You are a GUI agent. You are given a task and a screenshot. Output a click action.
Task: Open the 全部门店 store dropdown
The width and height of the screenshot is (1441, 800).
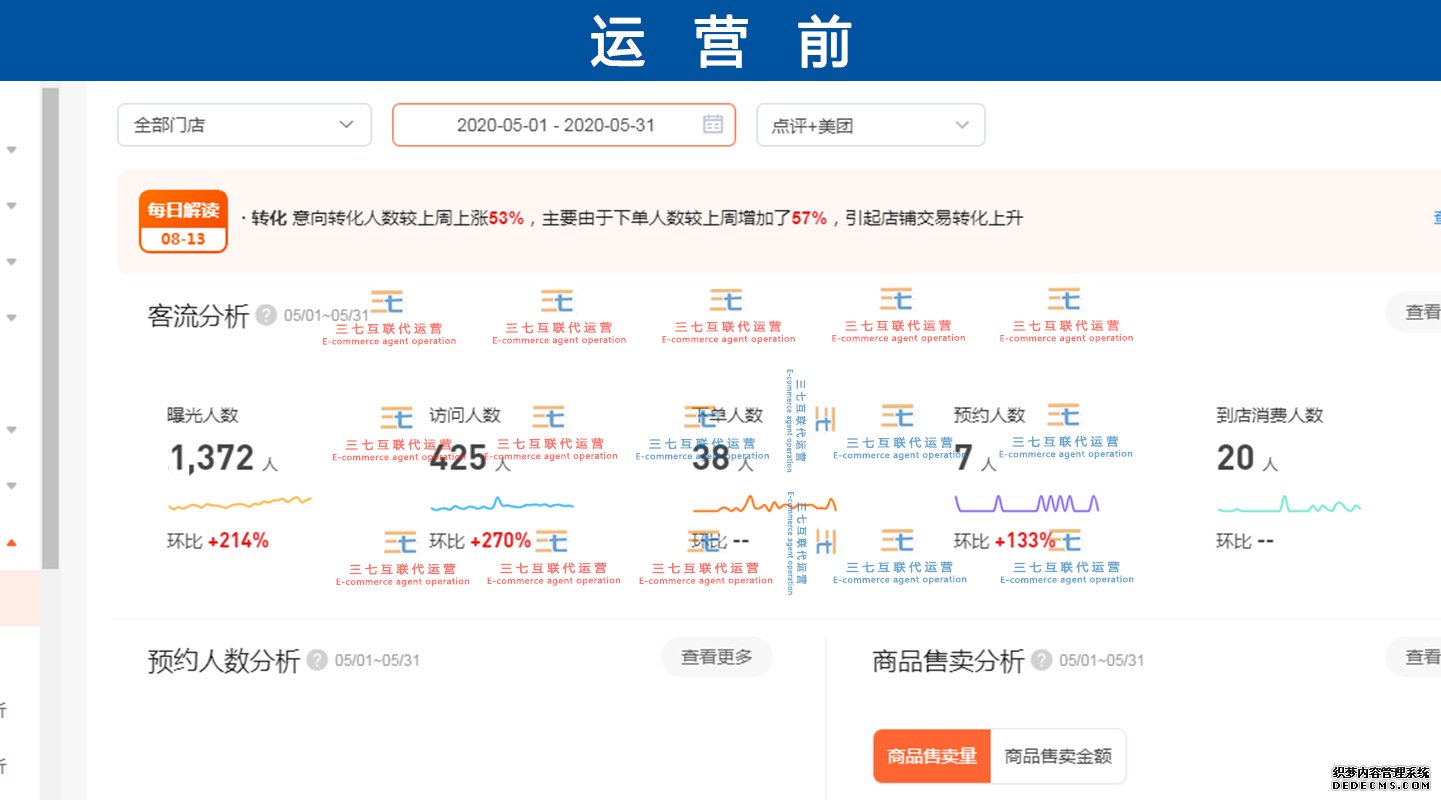(x=244, y=125)
